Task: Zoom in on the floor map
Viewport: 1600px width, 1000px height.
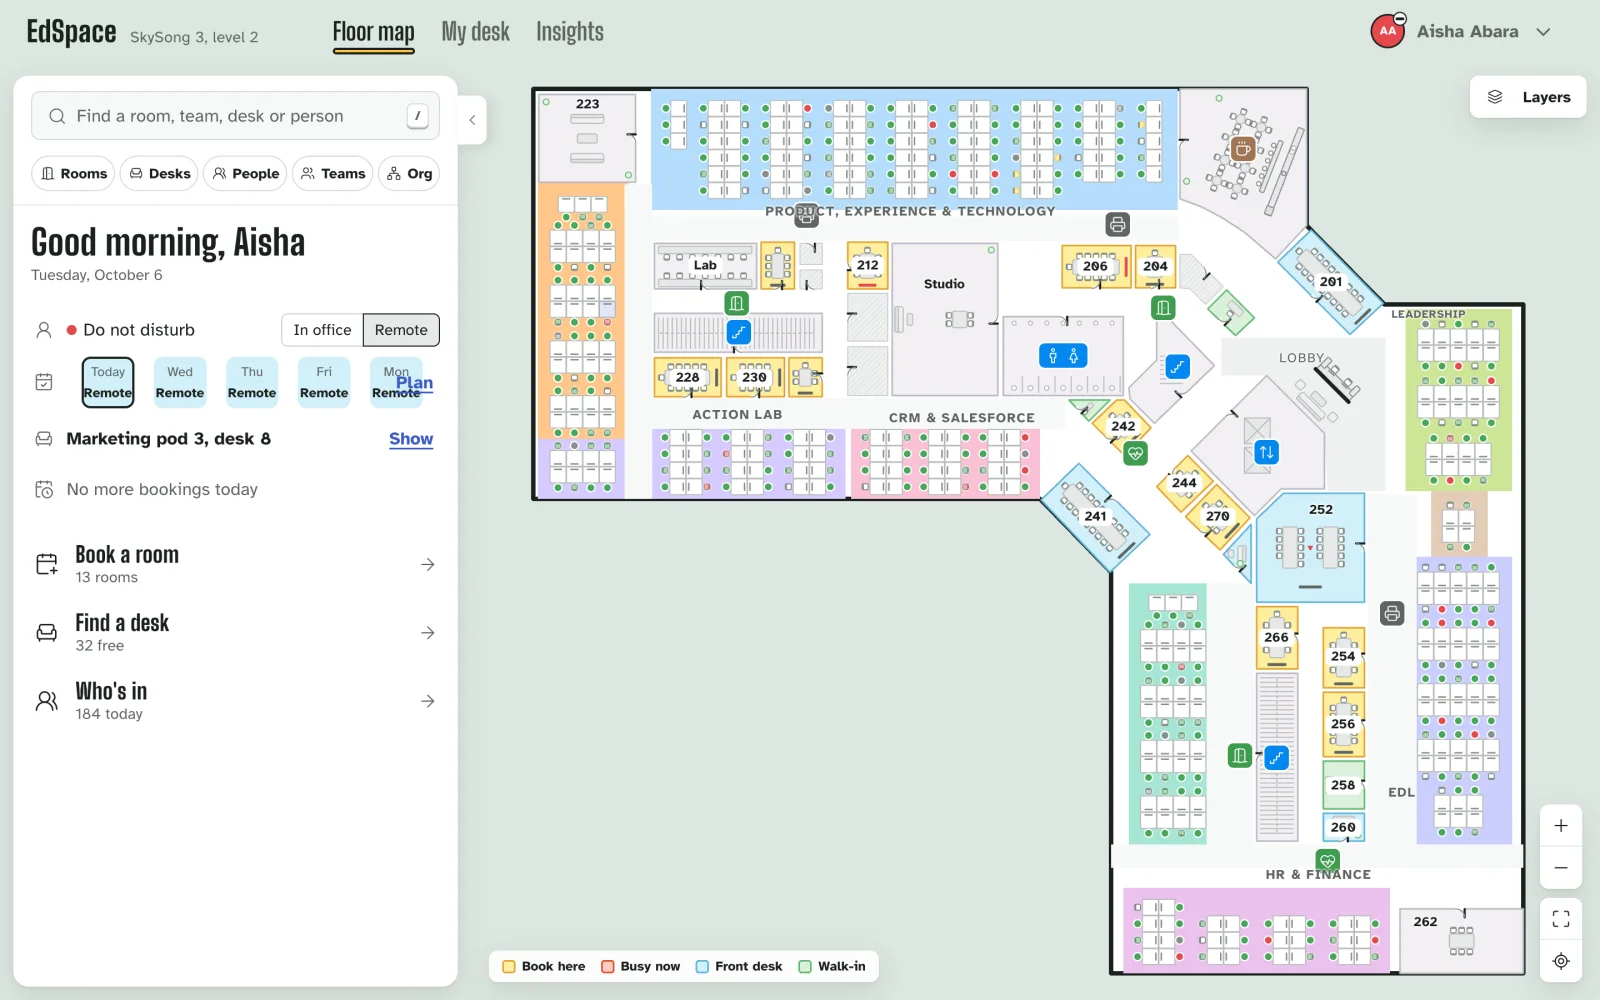Action: tap(1561, 826)
